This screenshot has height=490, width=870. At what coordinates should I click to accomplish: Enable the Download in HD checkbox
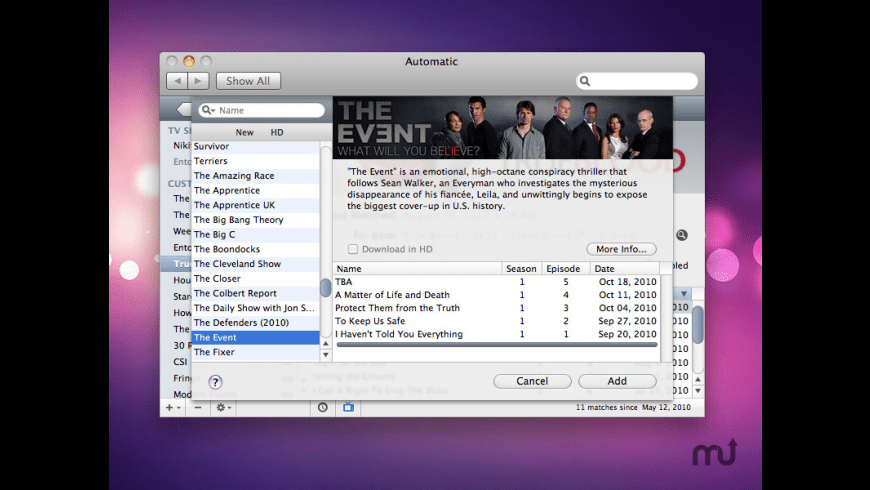(x=353, y=249)
